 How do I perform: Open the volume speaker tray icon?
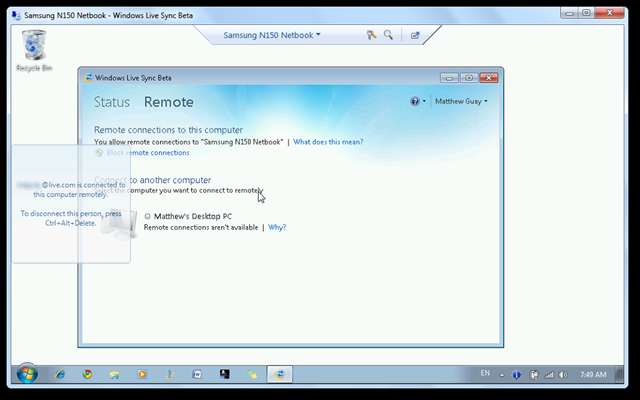[563, 375]
